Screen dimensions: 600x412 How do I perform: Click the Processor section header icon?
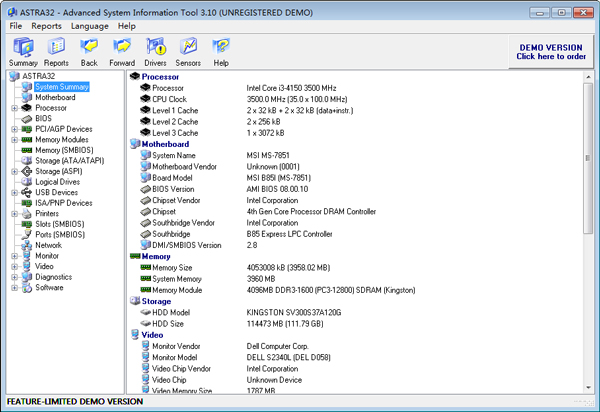click(x=135, y=77)
